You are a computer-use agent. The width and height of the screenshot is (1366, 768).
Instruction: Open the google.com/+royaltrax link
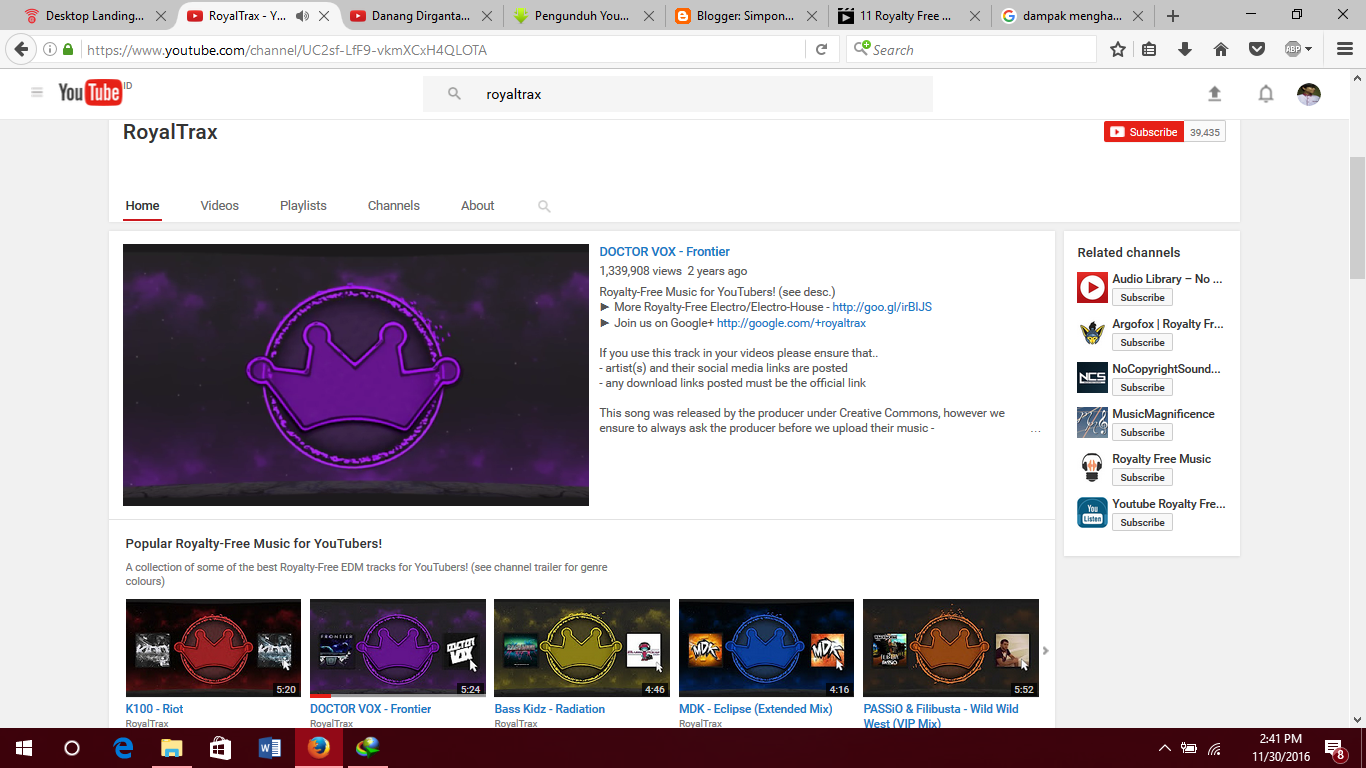pos(791,323)
